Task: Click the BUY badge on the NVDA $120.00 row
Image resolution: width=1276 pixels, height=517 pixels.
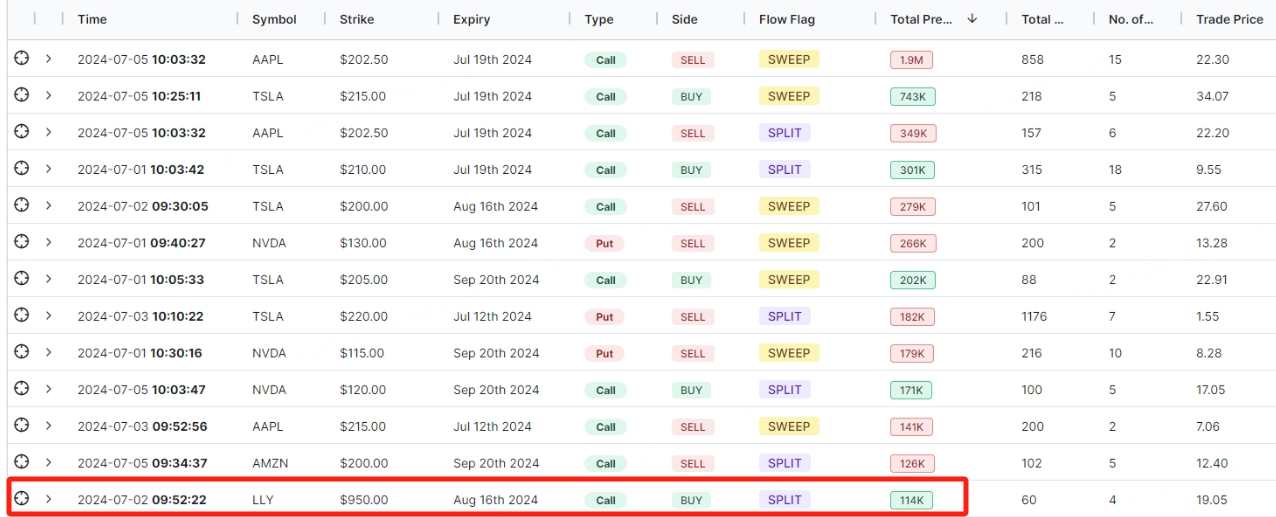Action: pos(691,390)
